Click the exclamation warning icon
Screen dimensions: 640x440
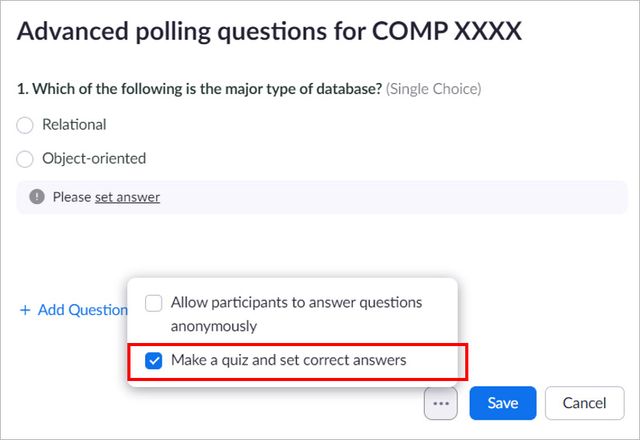tap(37, 197)
